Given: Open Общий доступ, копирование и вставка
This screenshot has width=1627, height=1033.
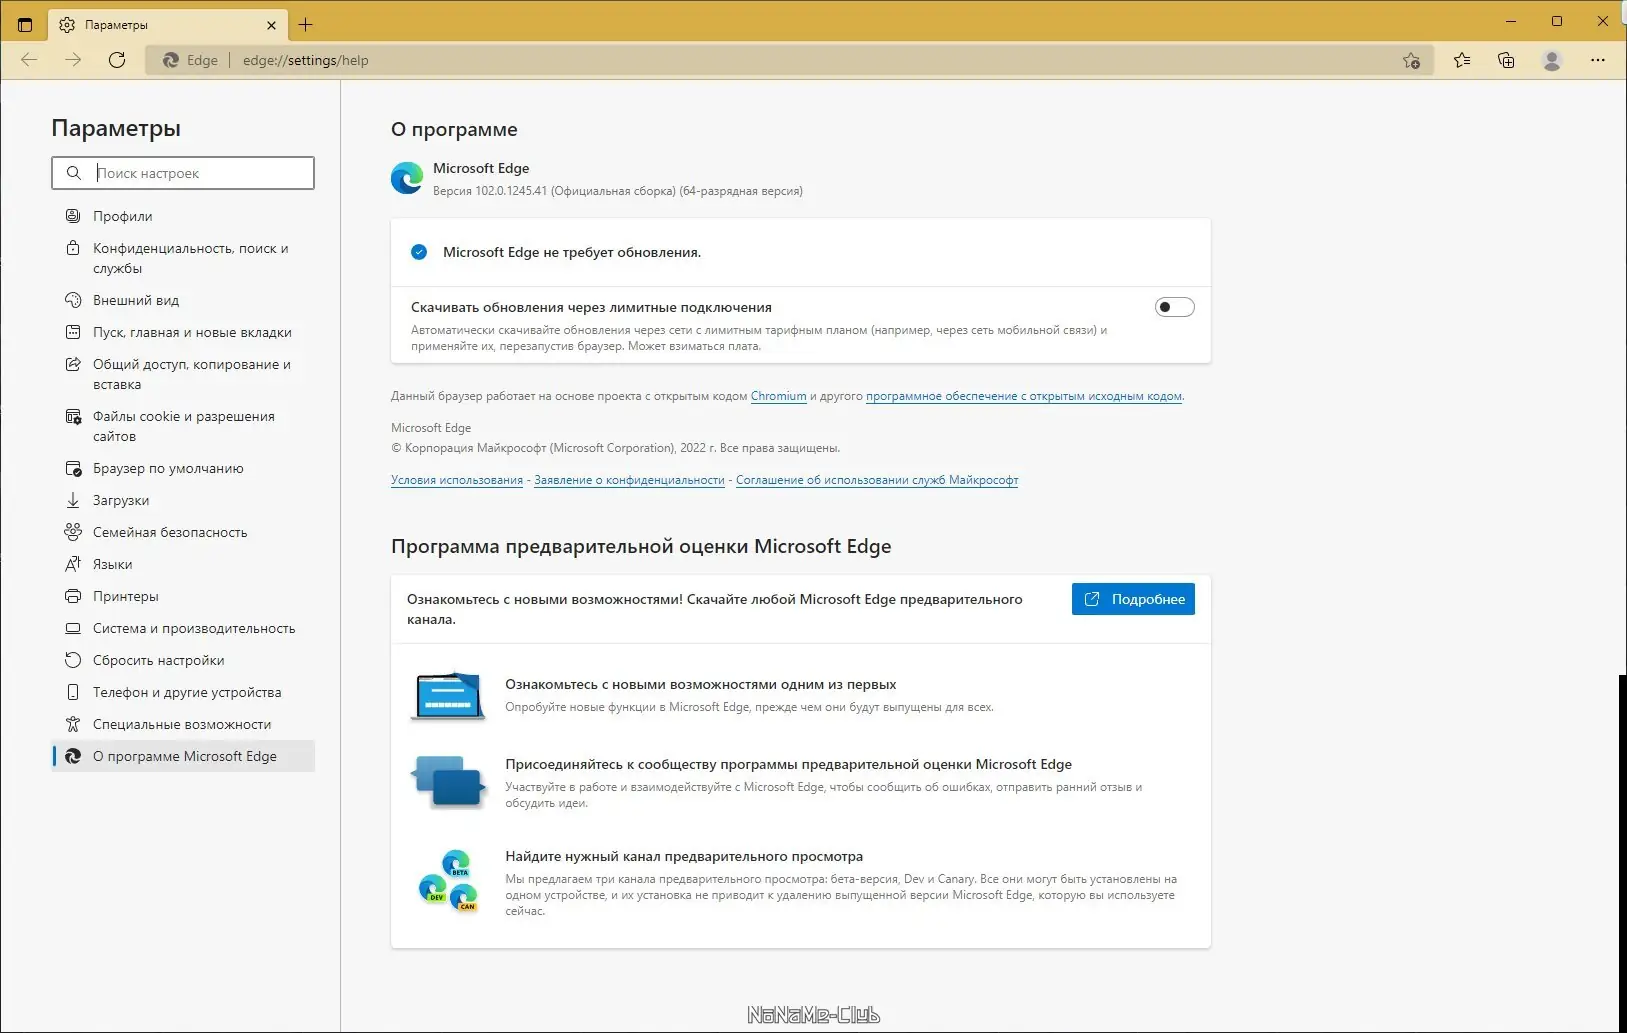Looking at the screenshot, I should pyautogui.click(x=183, y=374).
